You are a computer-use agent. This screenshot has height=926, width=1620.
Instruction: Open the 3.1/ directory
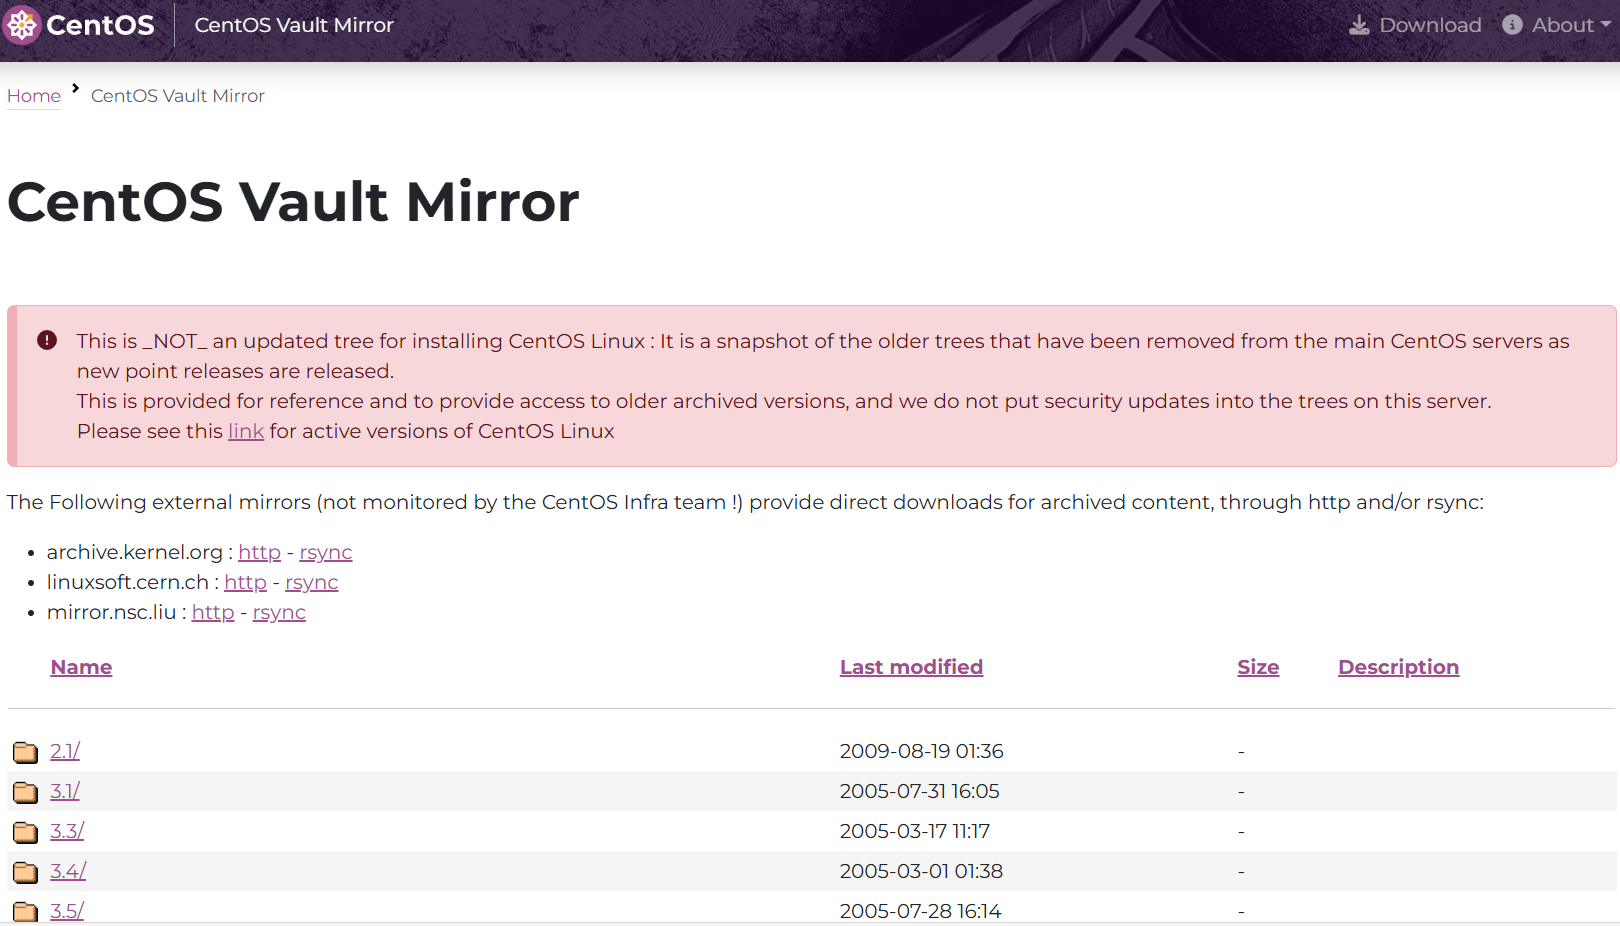65,791
